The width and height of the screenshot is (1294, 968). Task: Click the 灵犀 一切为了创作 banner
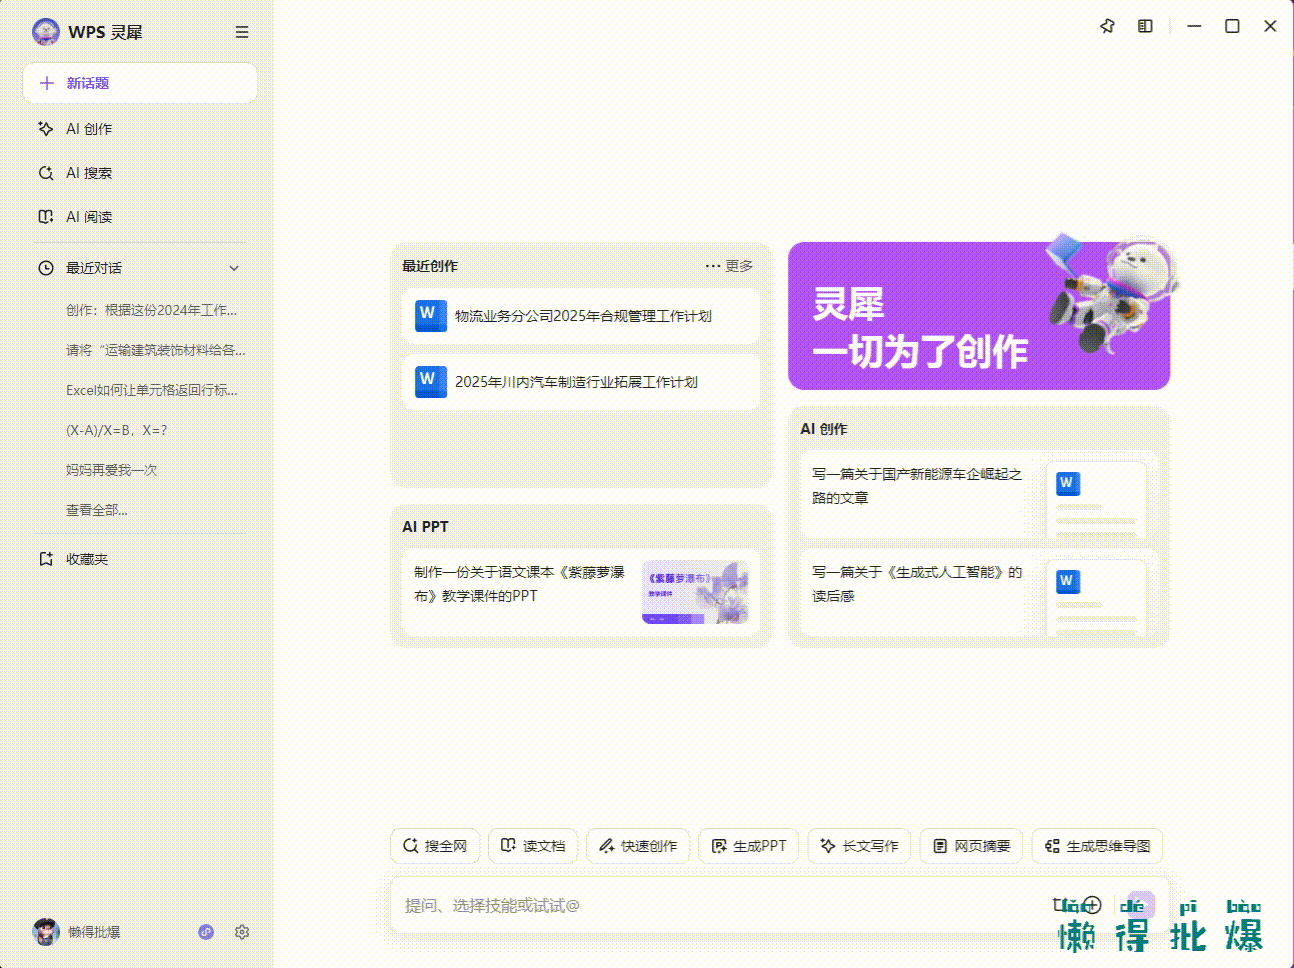(x=979, y=316)
